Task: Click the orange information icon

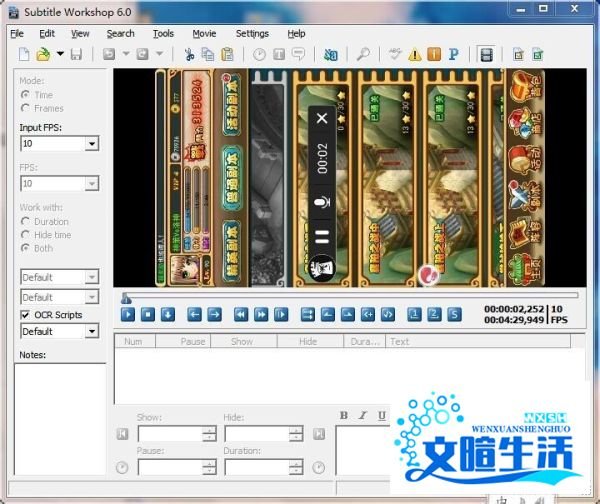Action: tap(434, 54)
